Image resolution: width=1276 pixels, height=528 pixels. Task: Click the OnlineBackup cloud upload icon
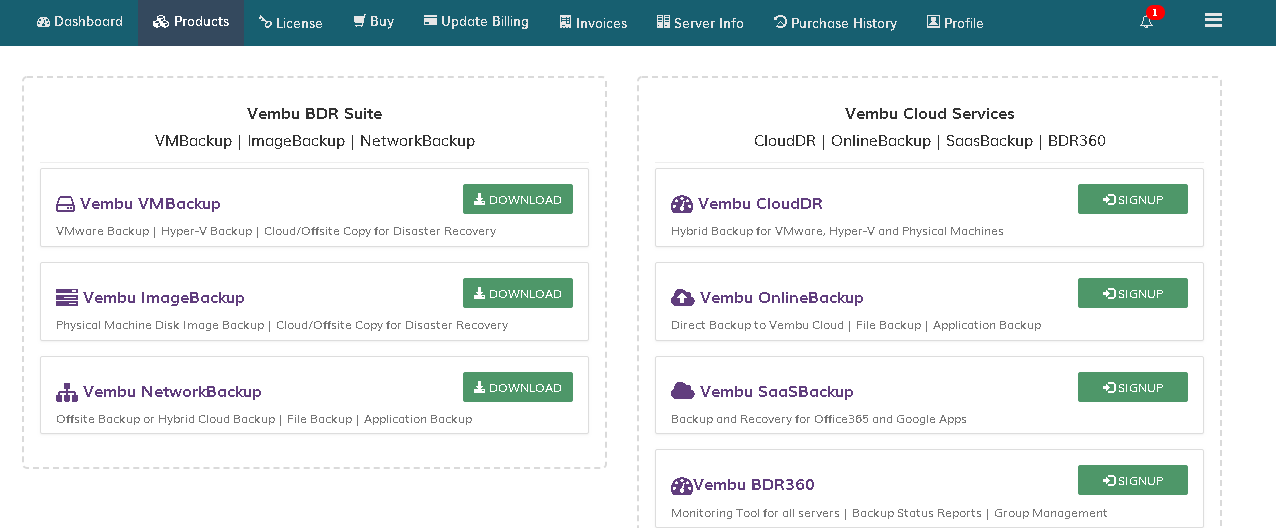(x=682, y=297)
